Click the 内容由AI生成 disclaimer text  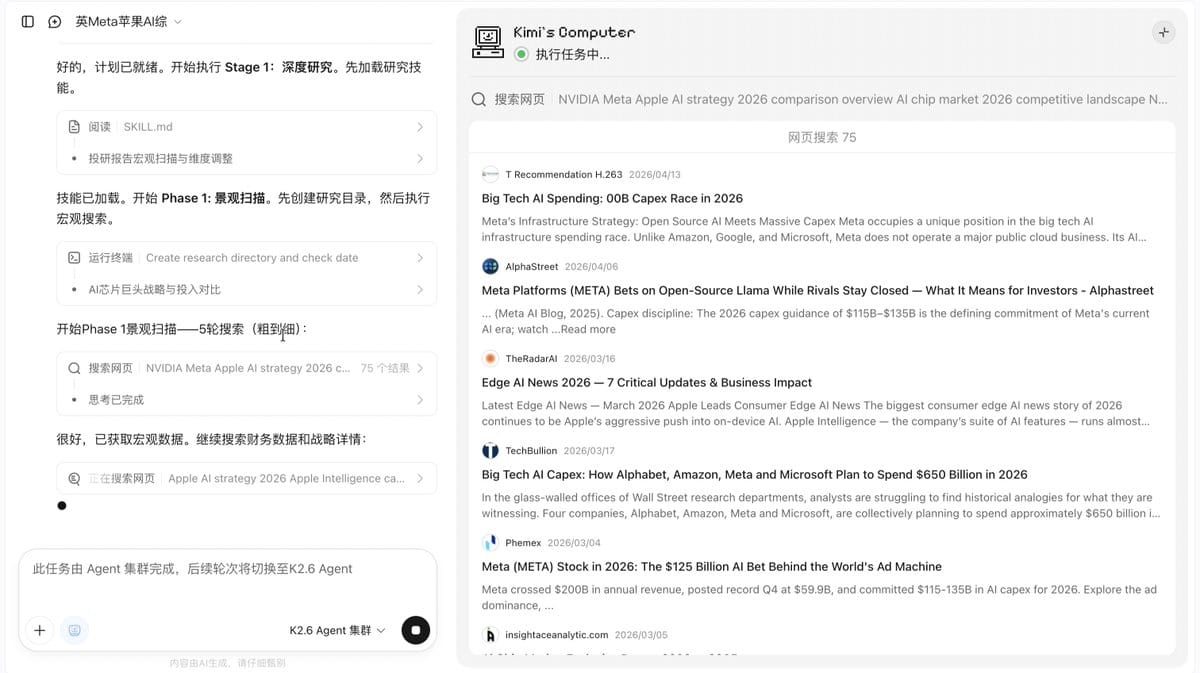click(227, 662)
